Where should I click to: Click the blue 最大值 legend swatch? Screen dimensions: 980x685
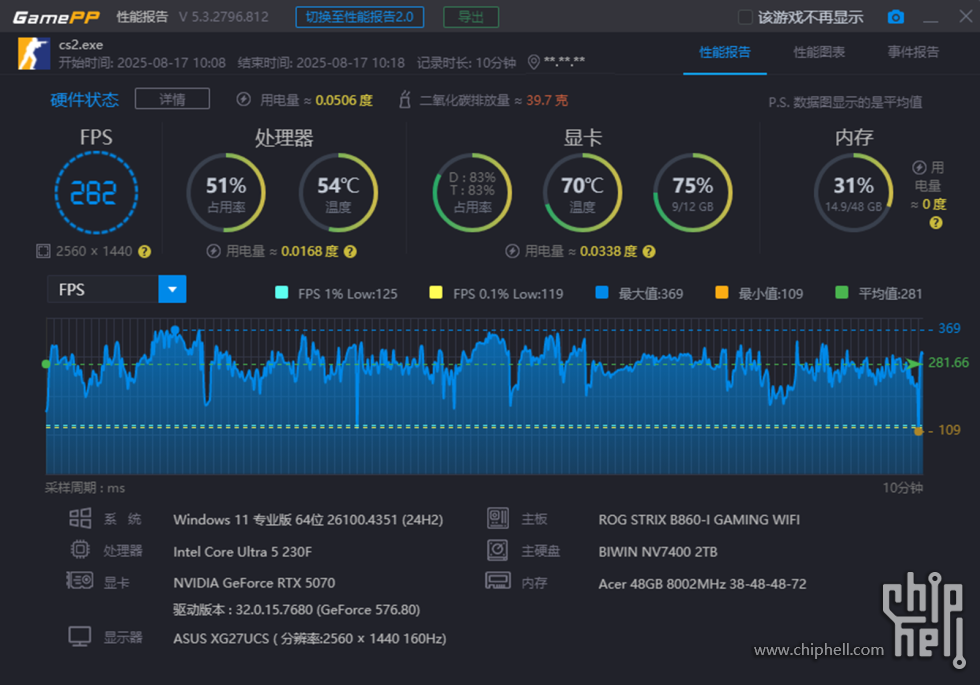click(x=602, y=292)
